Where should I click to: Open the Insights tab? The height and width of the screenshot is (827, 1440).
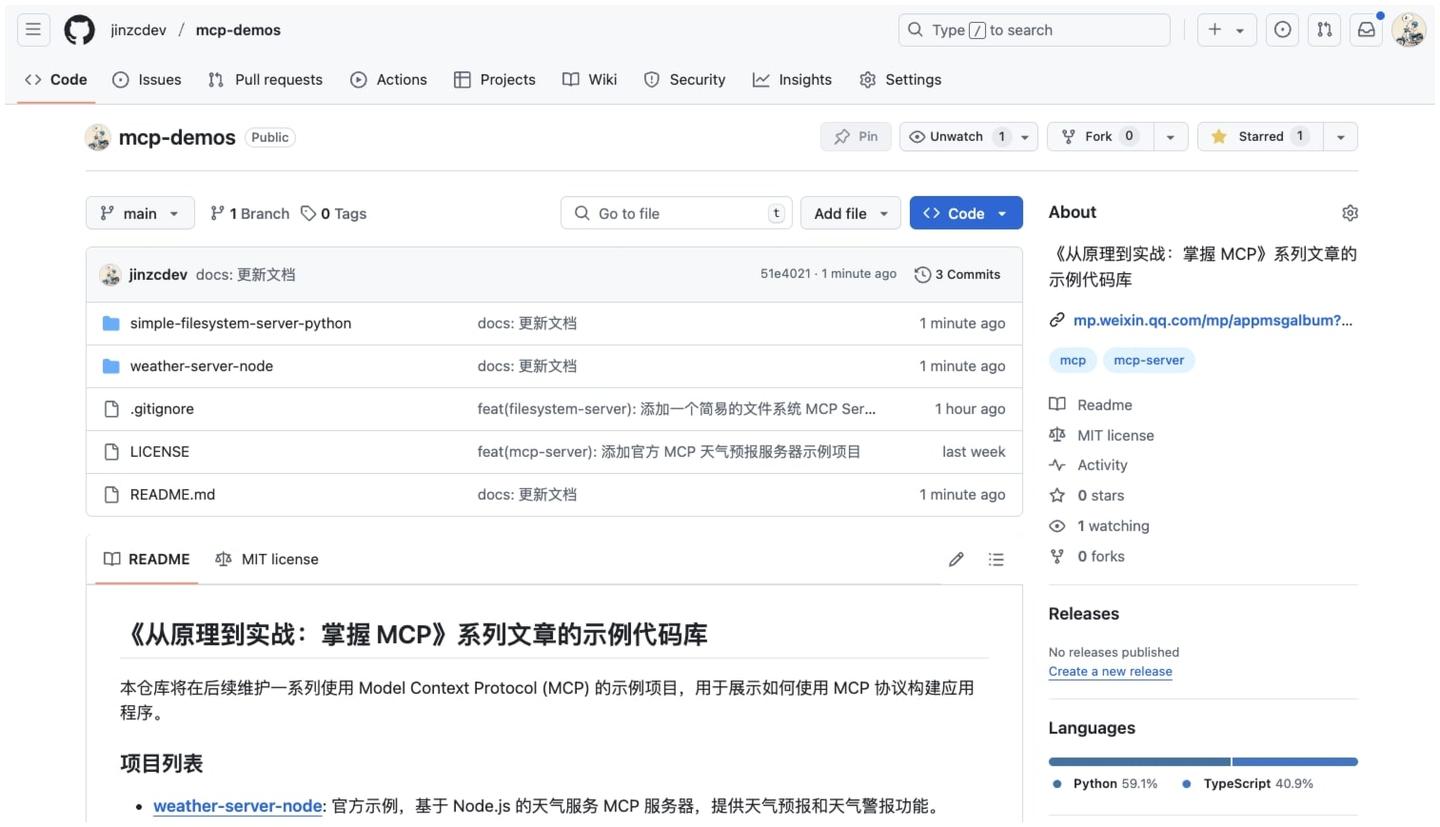tap(792, 80)
